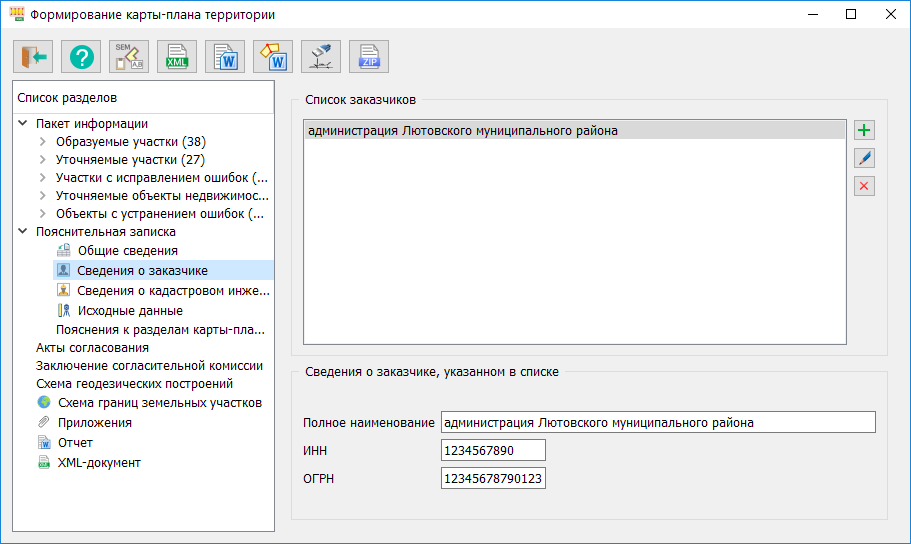911x544 pixels.
Task: Expand Образуемые участки (38) node
Action: point(42,142)
